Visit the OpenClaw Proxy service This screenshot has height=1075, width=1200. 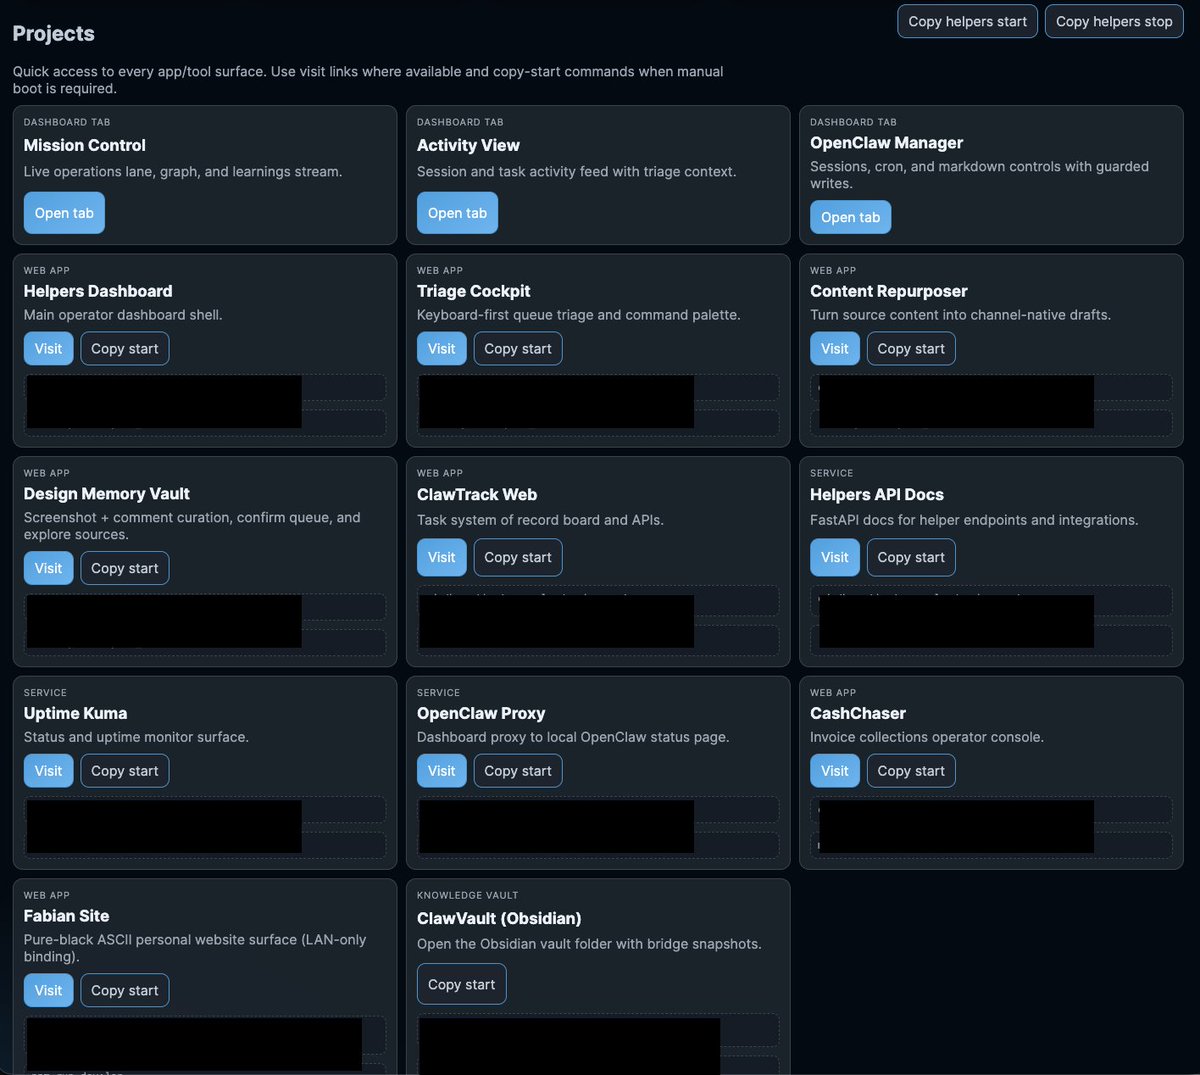pos(441,771)
